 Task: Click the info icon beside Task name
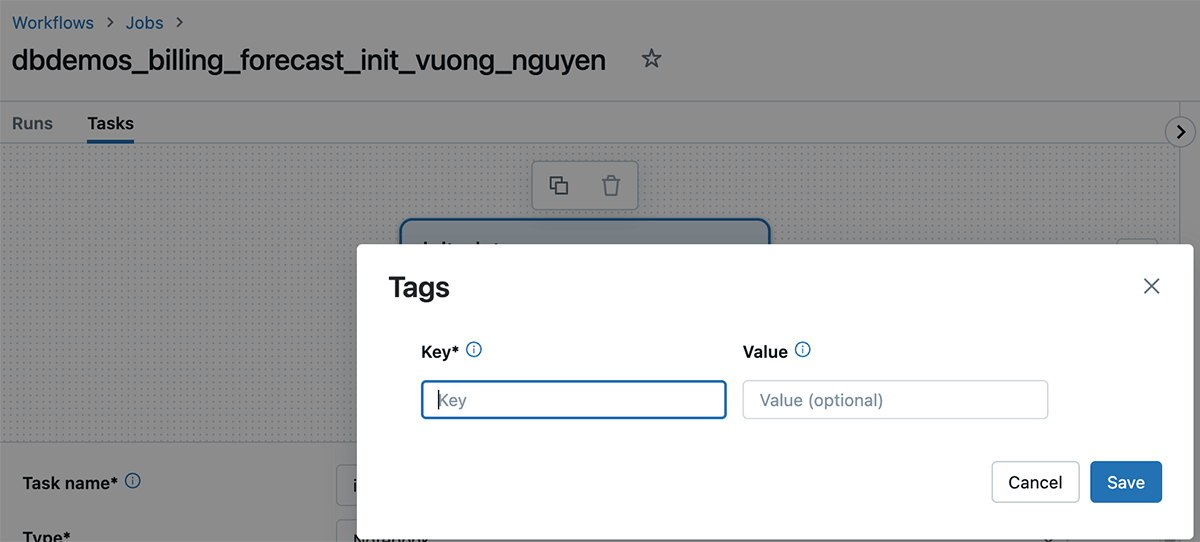133,481
